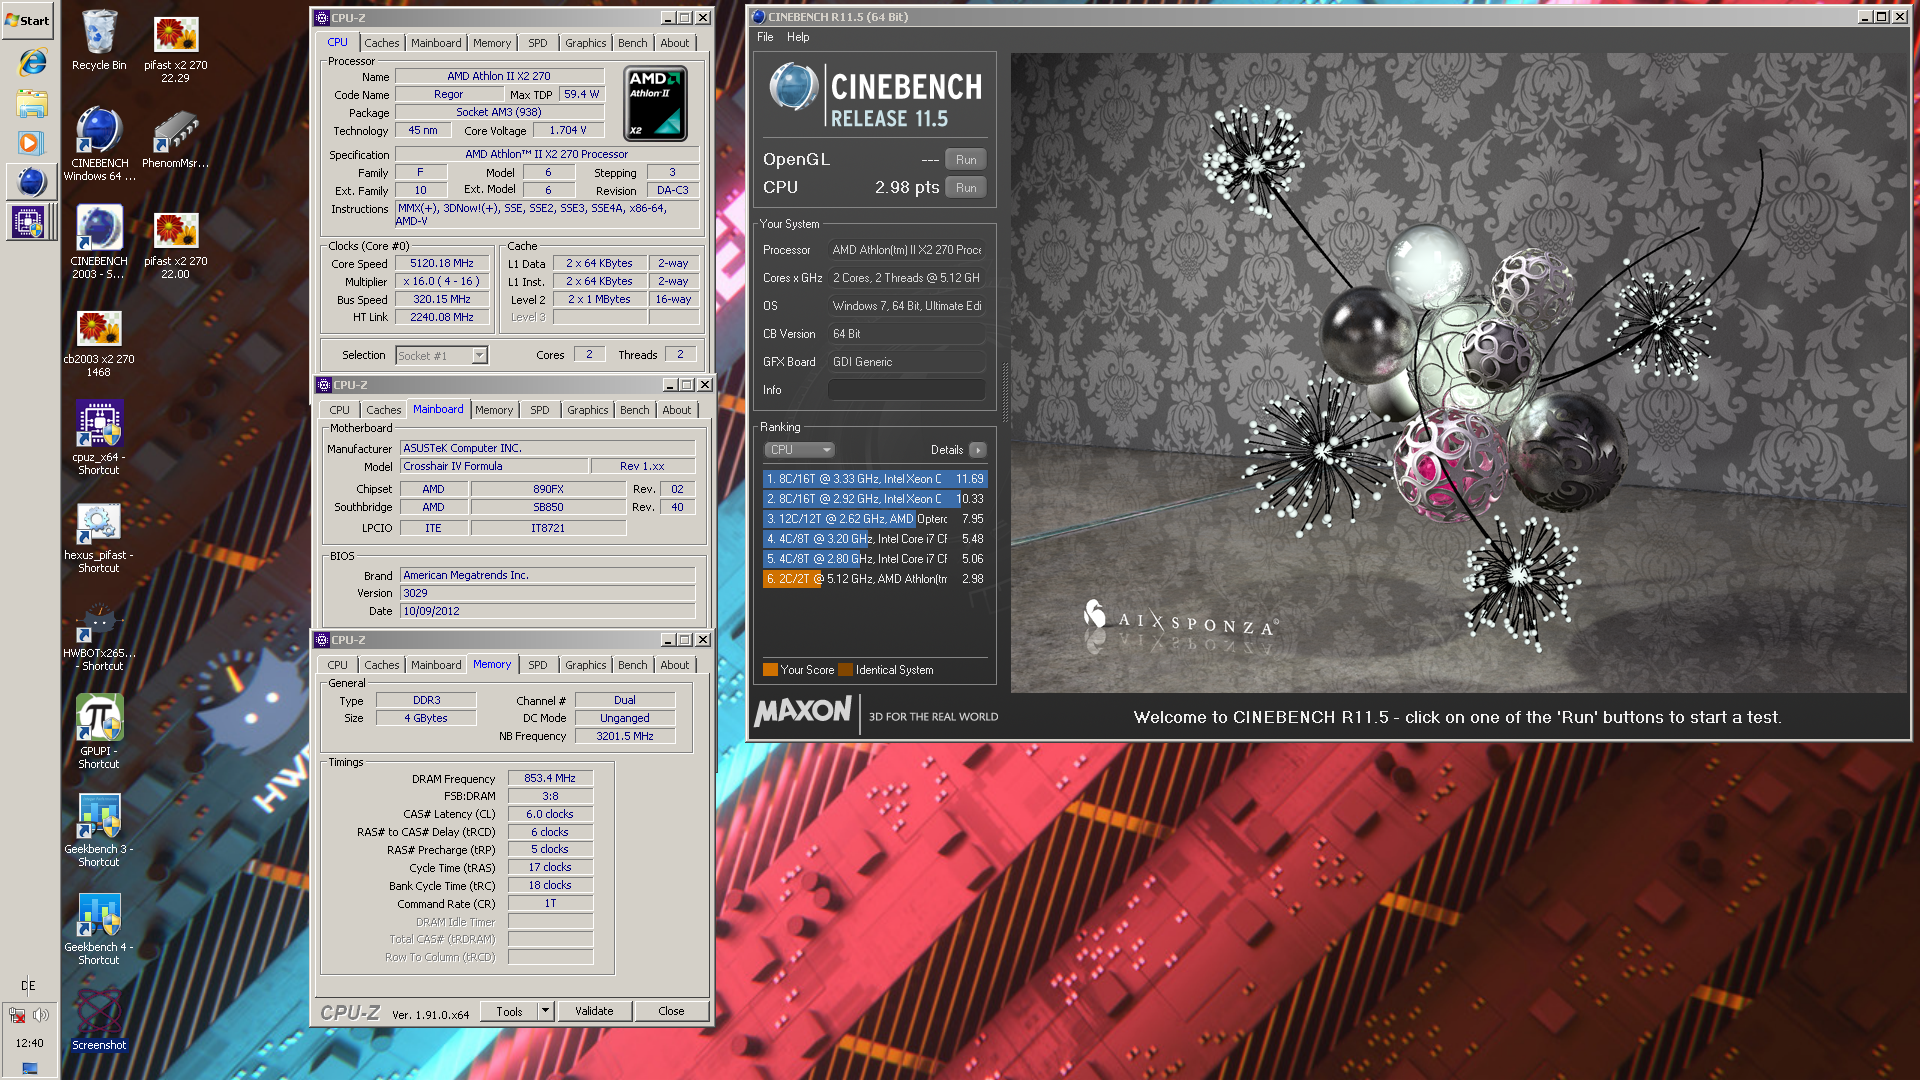The width and height of the screenshot is (1920, 1080).
Task: Click the network tray icon
Action: pyautogui.click(x=17, y=1015)
